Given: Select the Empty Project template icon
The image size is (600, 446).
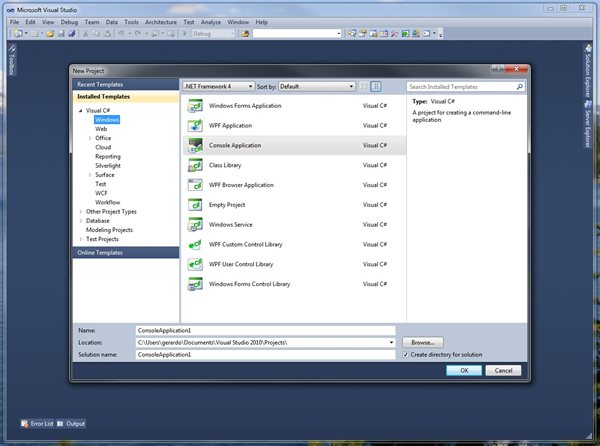Looking at the screenshot, I should (x=195, y=205).
